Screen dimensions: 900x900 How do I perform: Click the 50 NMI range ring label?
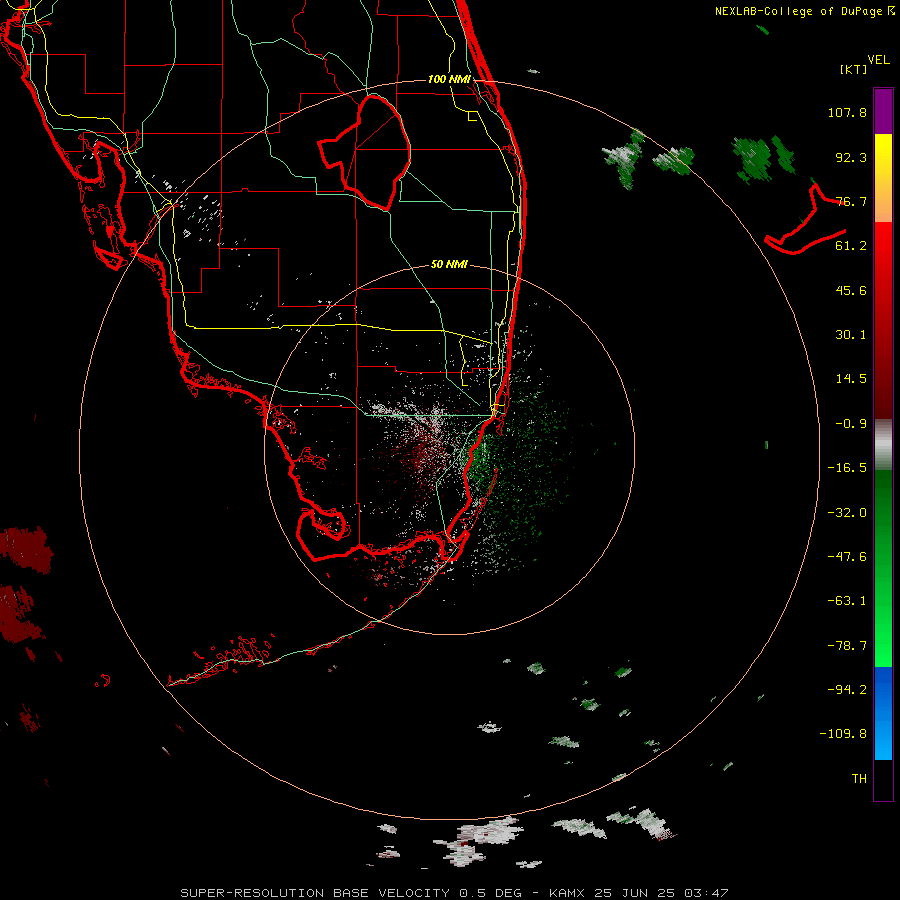[449, 265]
